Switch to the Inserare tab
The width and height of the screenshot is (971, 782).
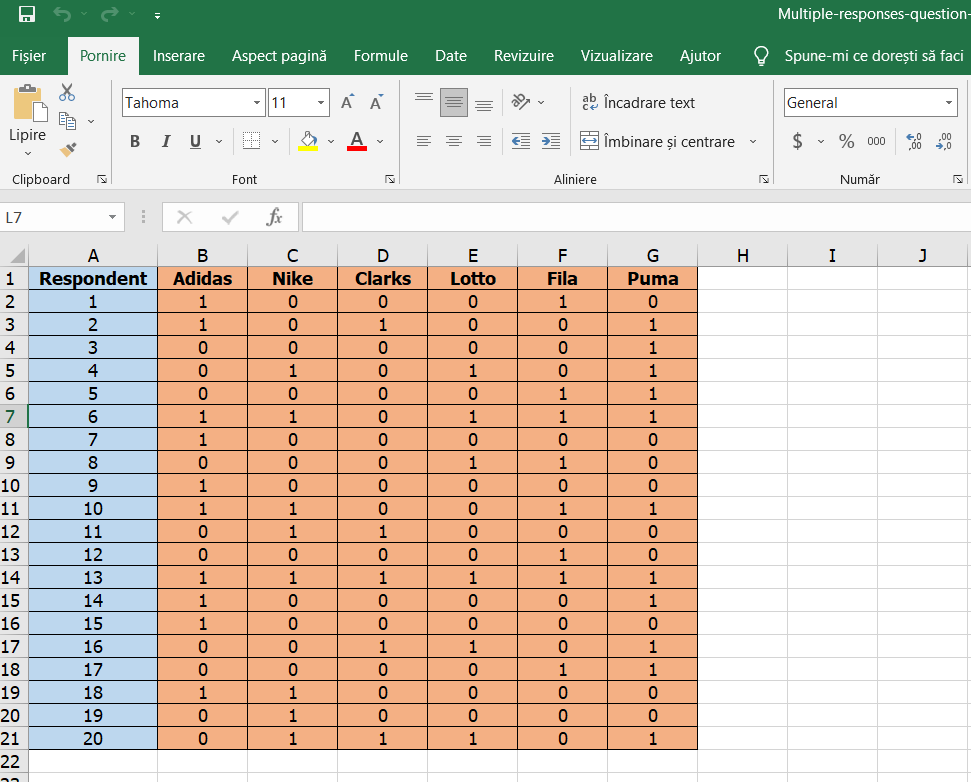click(x=178, y=56)
